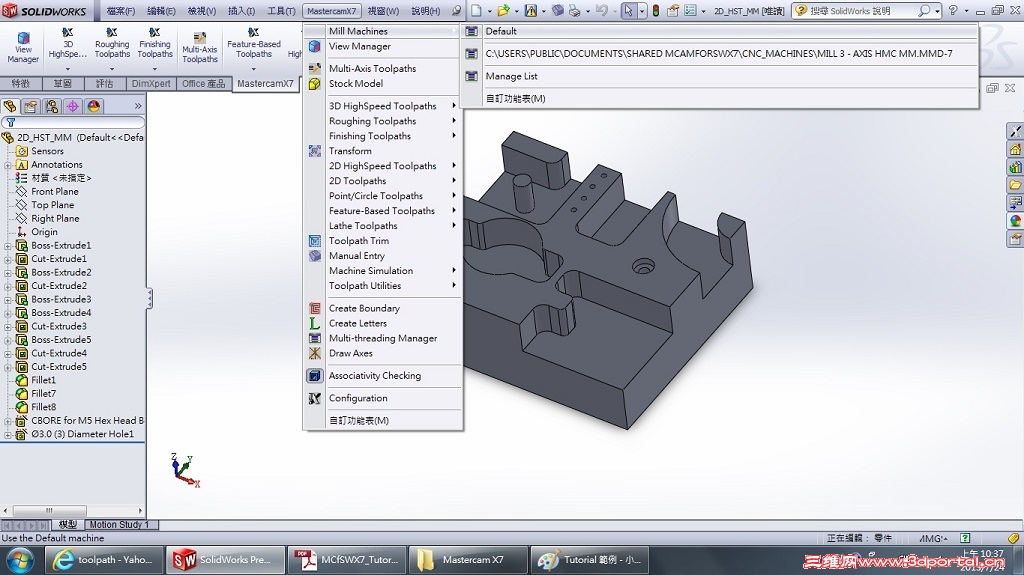The height and width of the screenshot is (575, 1024).
Task: Open DisplayManager color sphere tab
Action: click(x=93, y=106)
